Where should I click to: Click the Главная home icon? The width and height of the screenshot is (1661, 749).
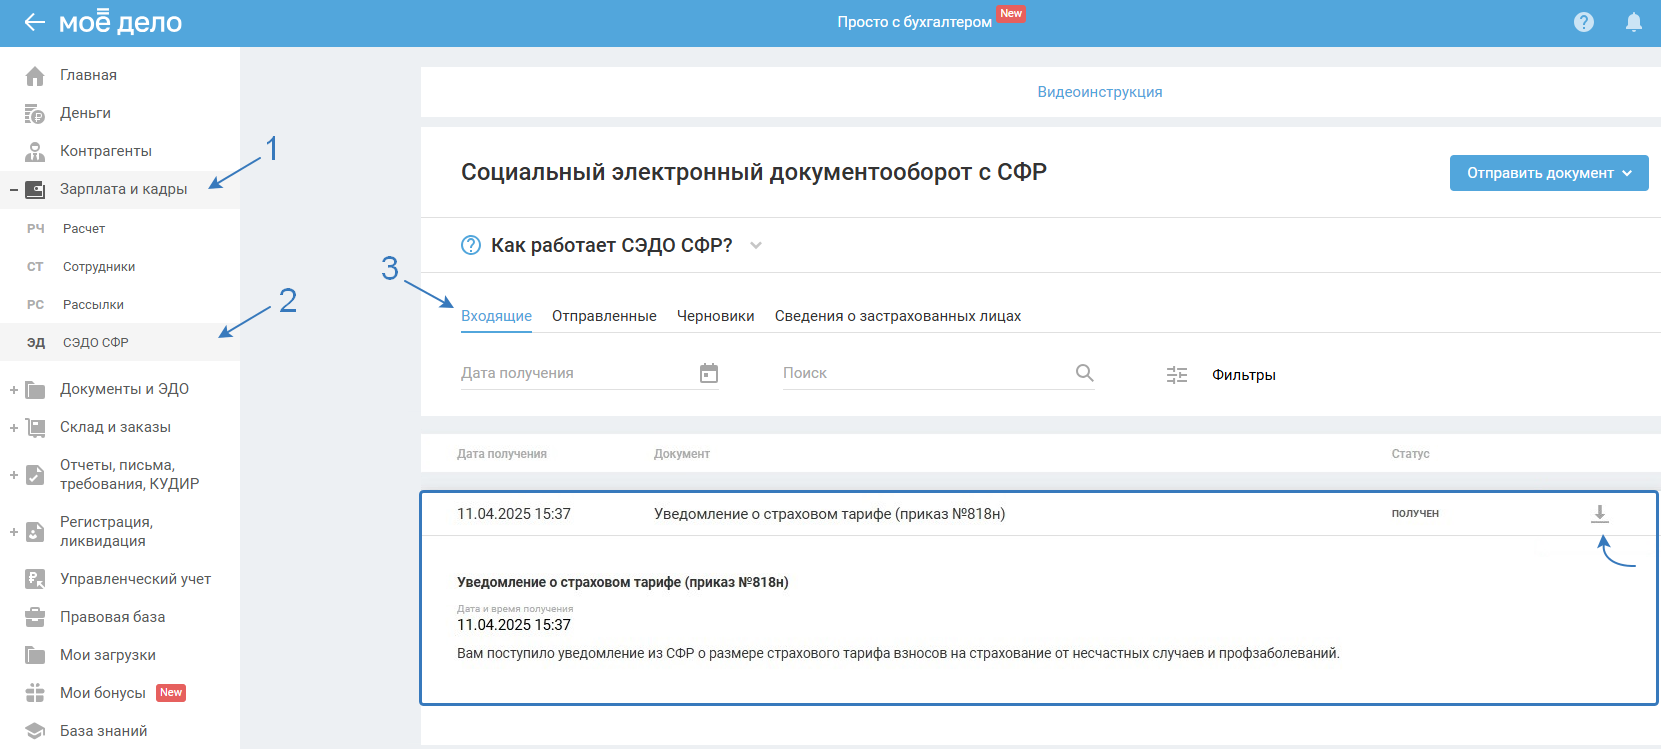35,75
